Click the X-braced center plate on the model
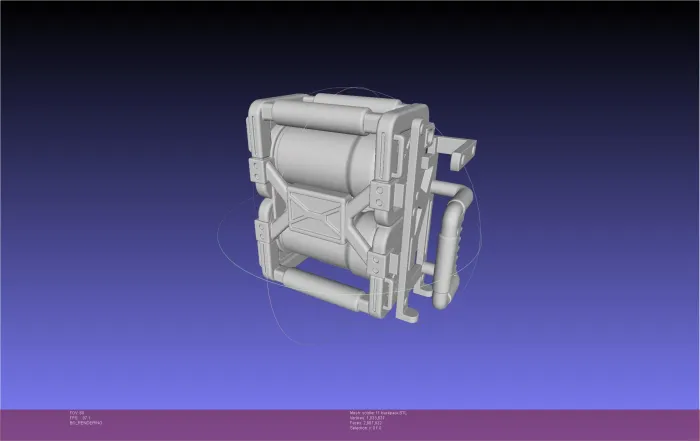The height and width of the screenshot is (441, 700). pyautogui.click(x=316, y=213)
